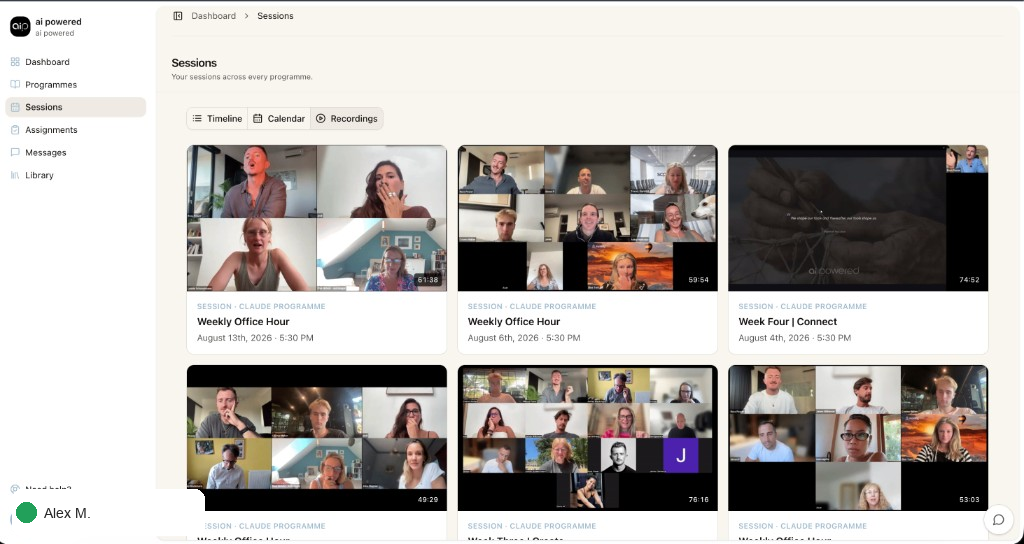This screenshot has height=544, width=1024.
Task: Open Programmes in the sidebar
Action: point(75,84)
